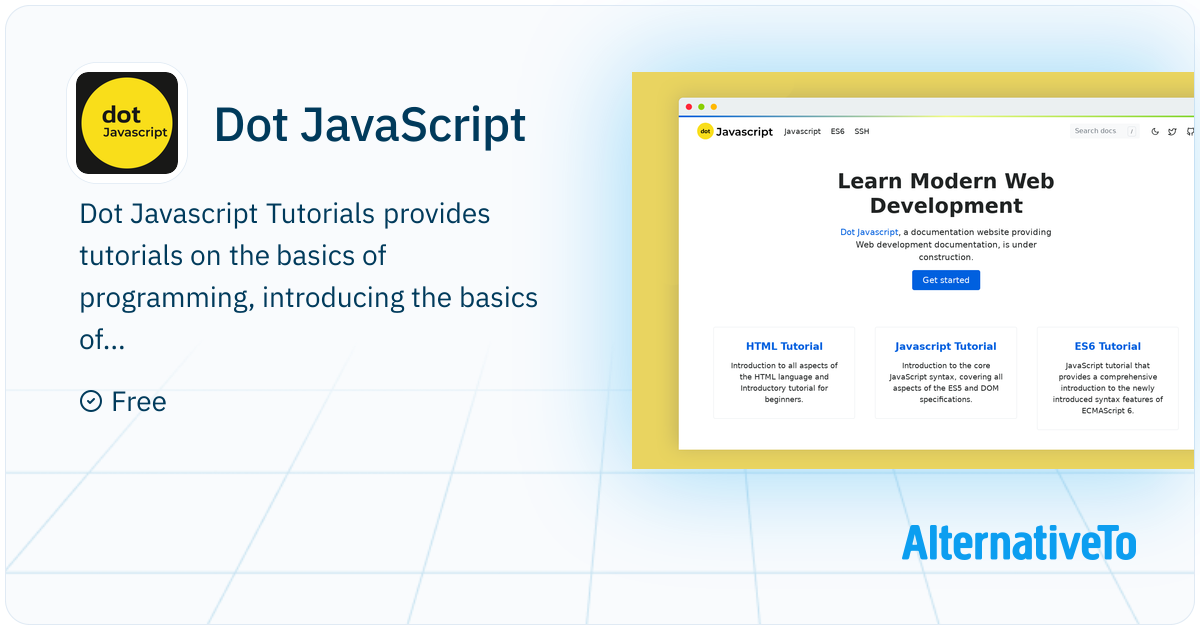Open the Javascript Tutorial card link
Screen dimensions: 1200x630
[x=945, y=346]
